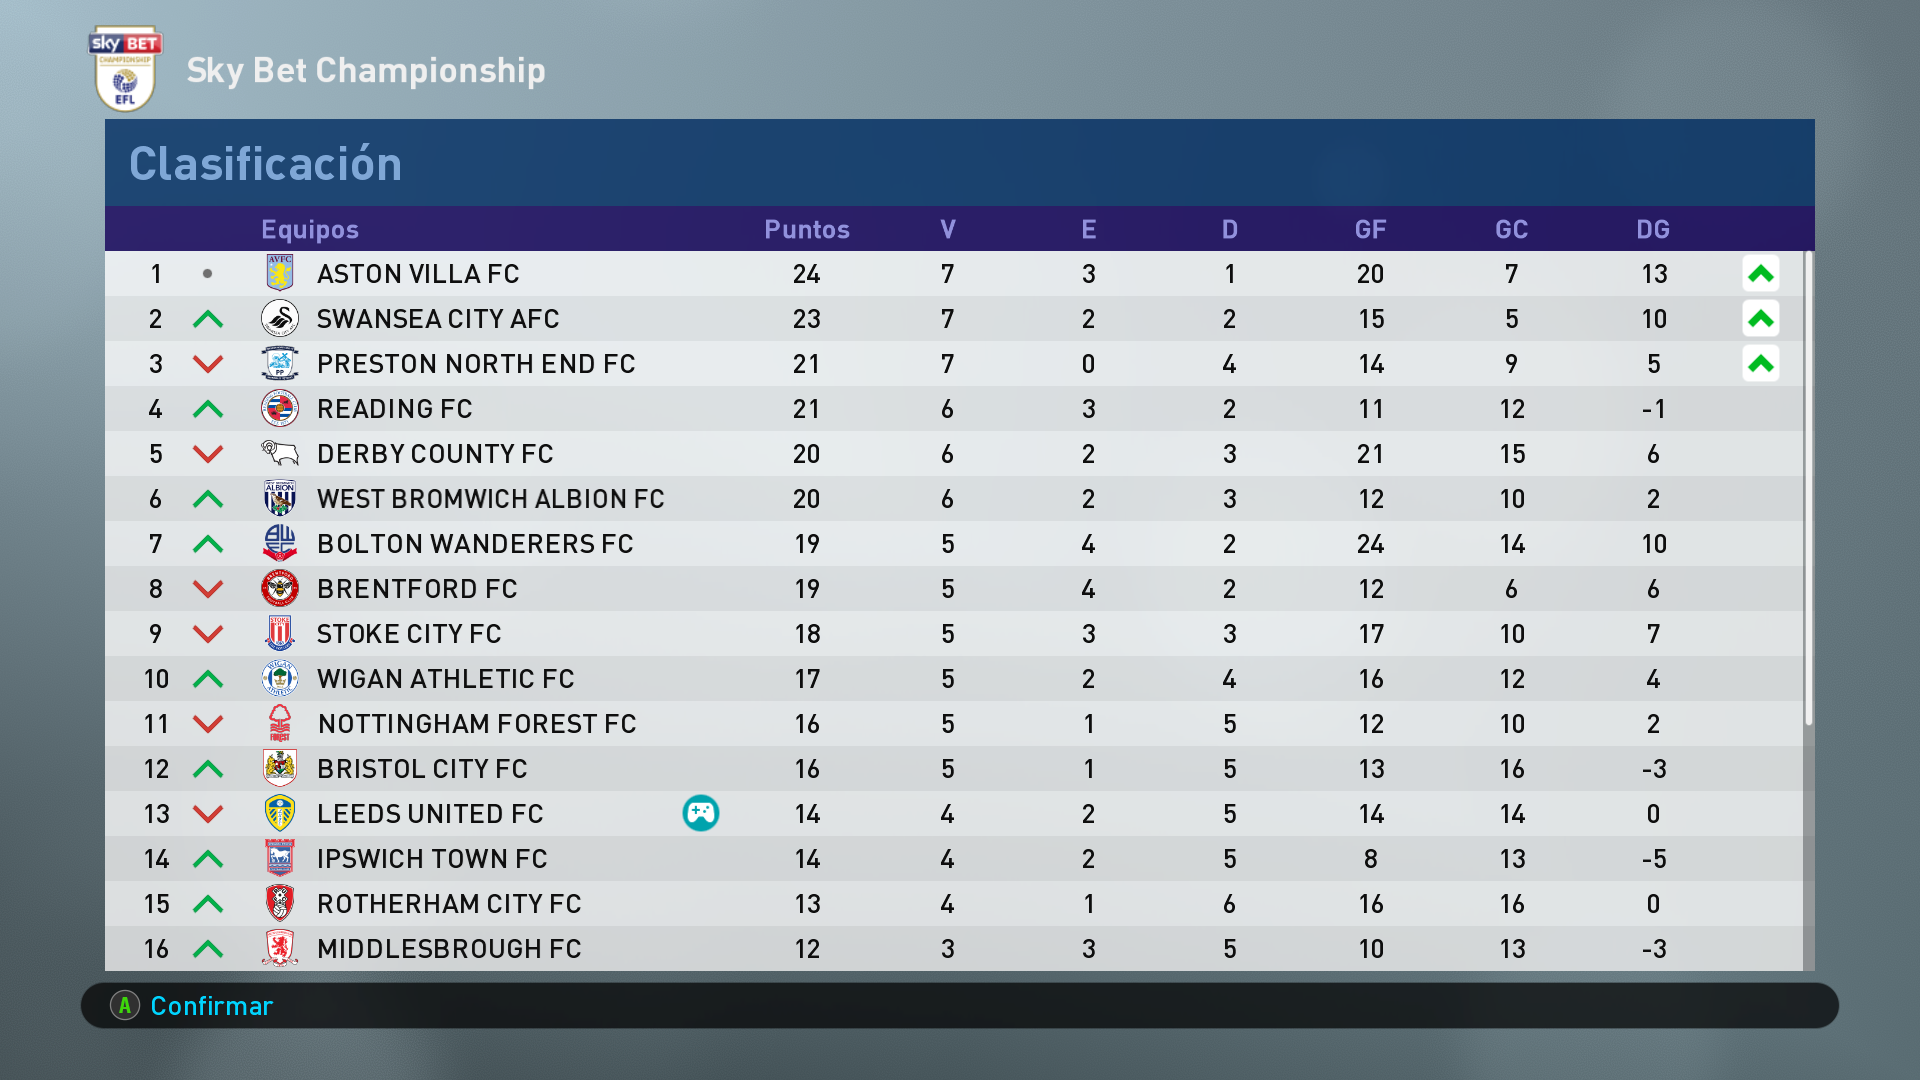Click the table's vertical scrollbar thumb
This screenshot has height=1080, width=1920.
click(x=1808, y=488)
